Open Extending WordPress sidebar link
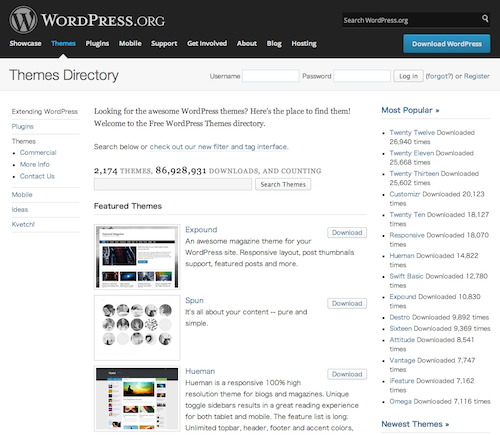This screenshot has height=435, width=500. click(x=45, y=111)
